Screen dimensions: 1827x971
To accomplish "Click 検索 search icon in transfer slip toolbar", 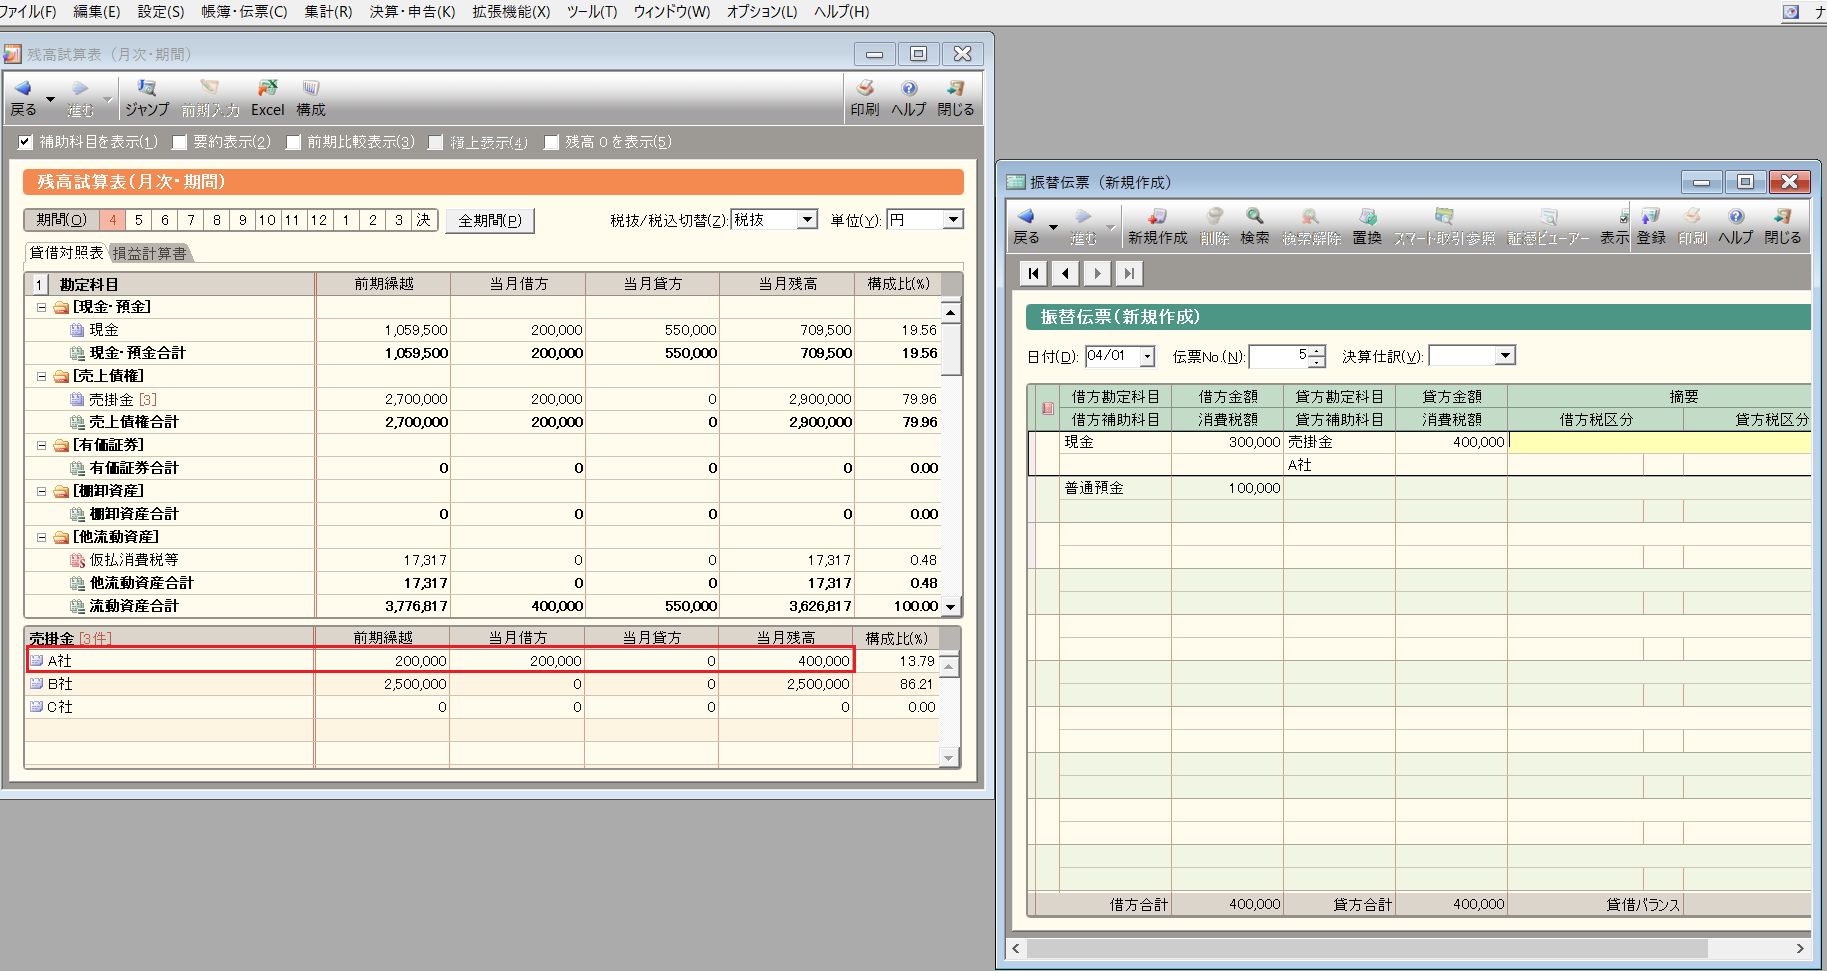I will click(x=1255, y=226).
